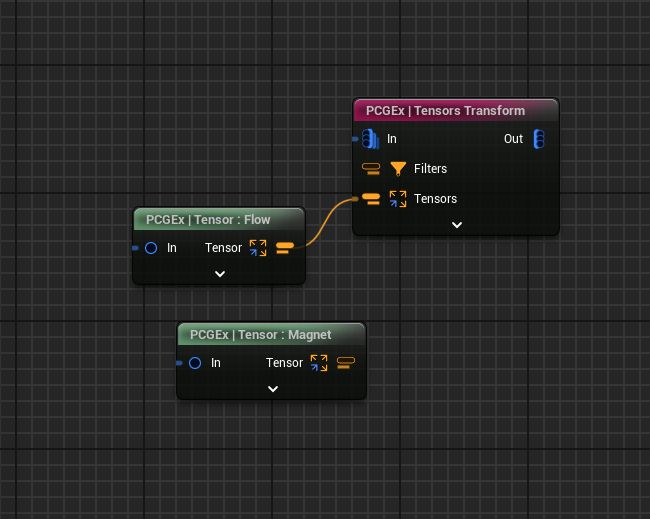Click the orange wire between Flow and Tensors
The width and height of the screenshot is (650, 519).
327,223
